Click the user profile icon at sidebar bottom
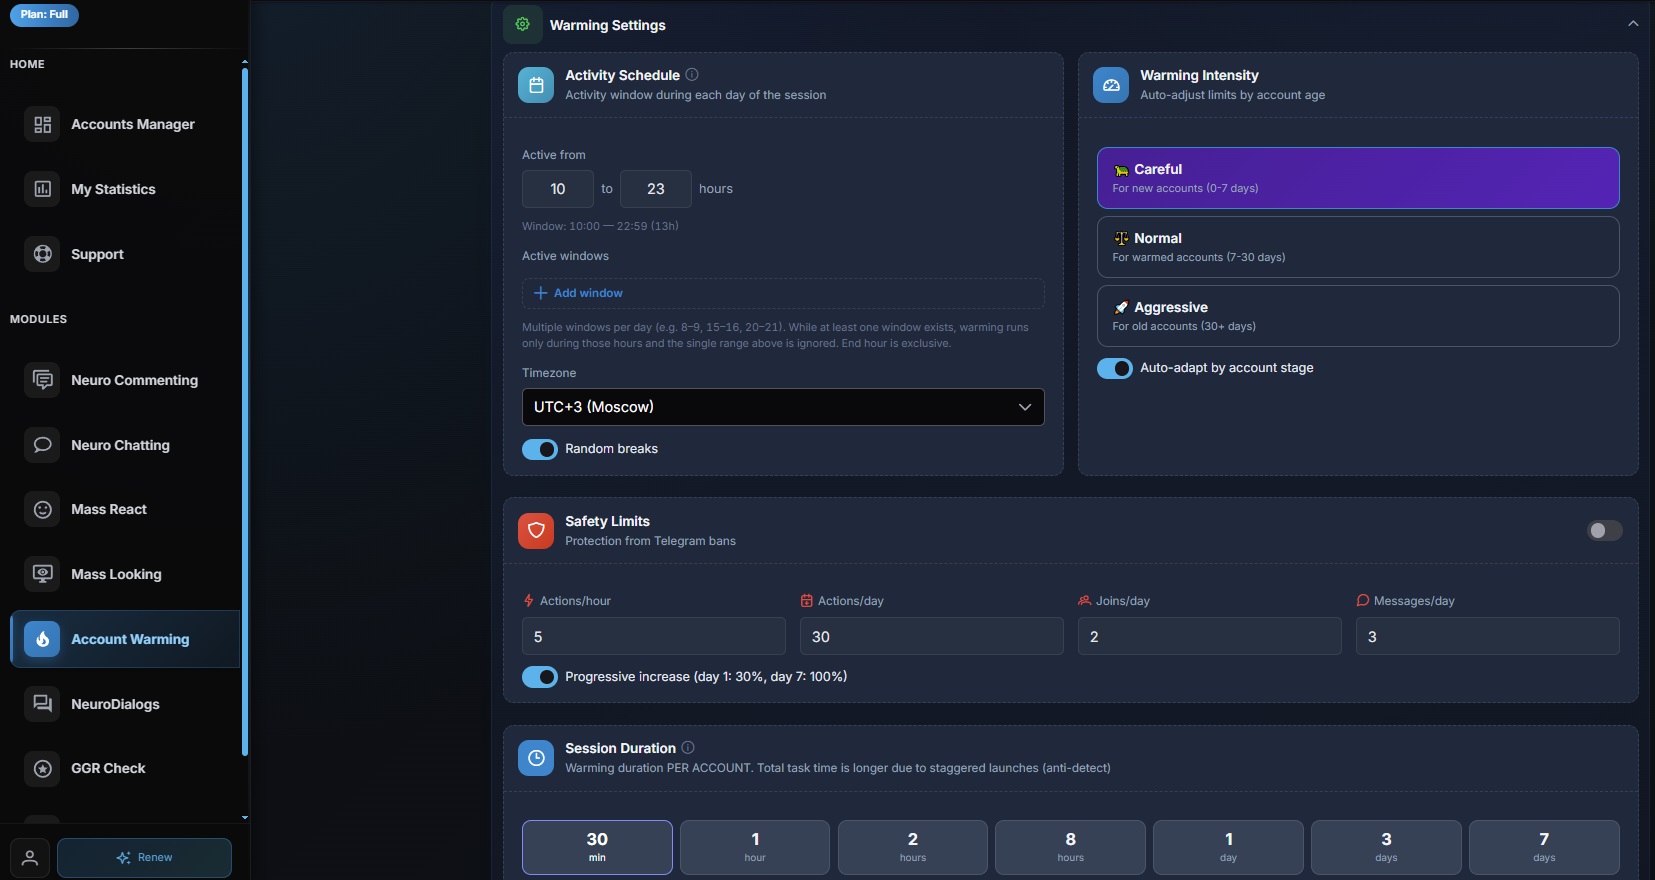The width and height of the screenshot is (1655, 880). click(30, 858)
